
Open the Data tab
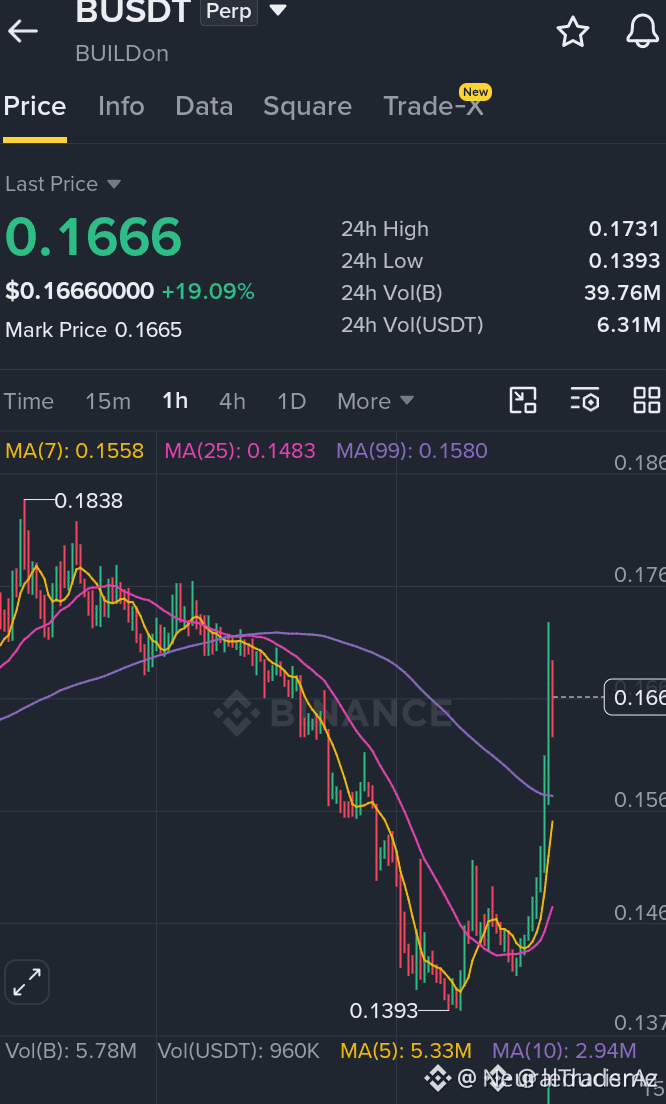[x=204, y=106]
